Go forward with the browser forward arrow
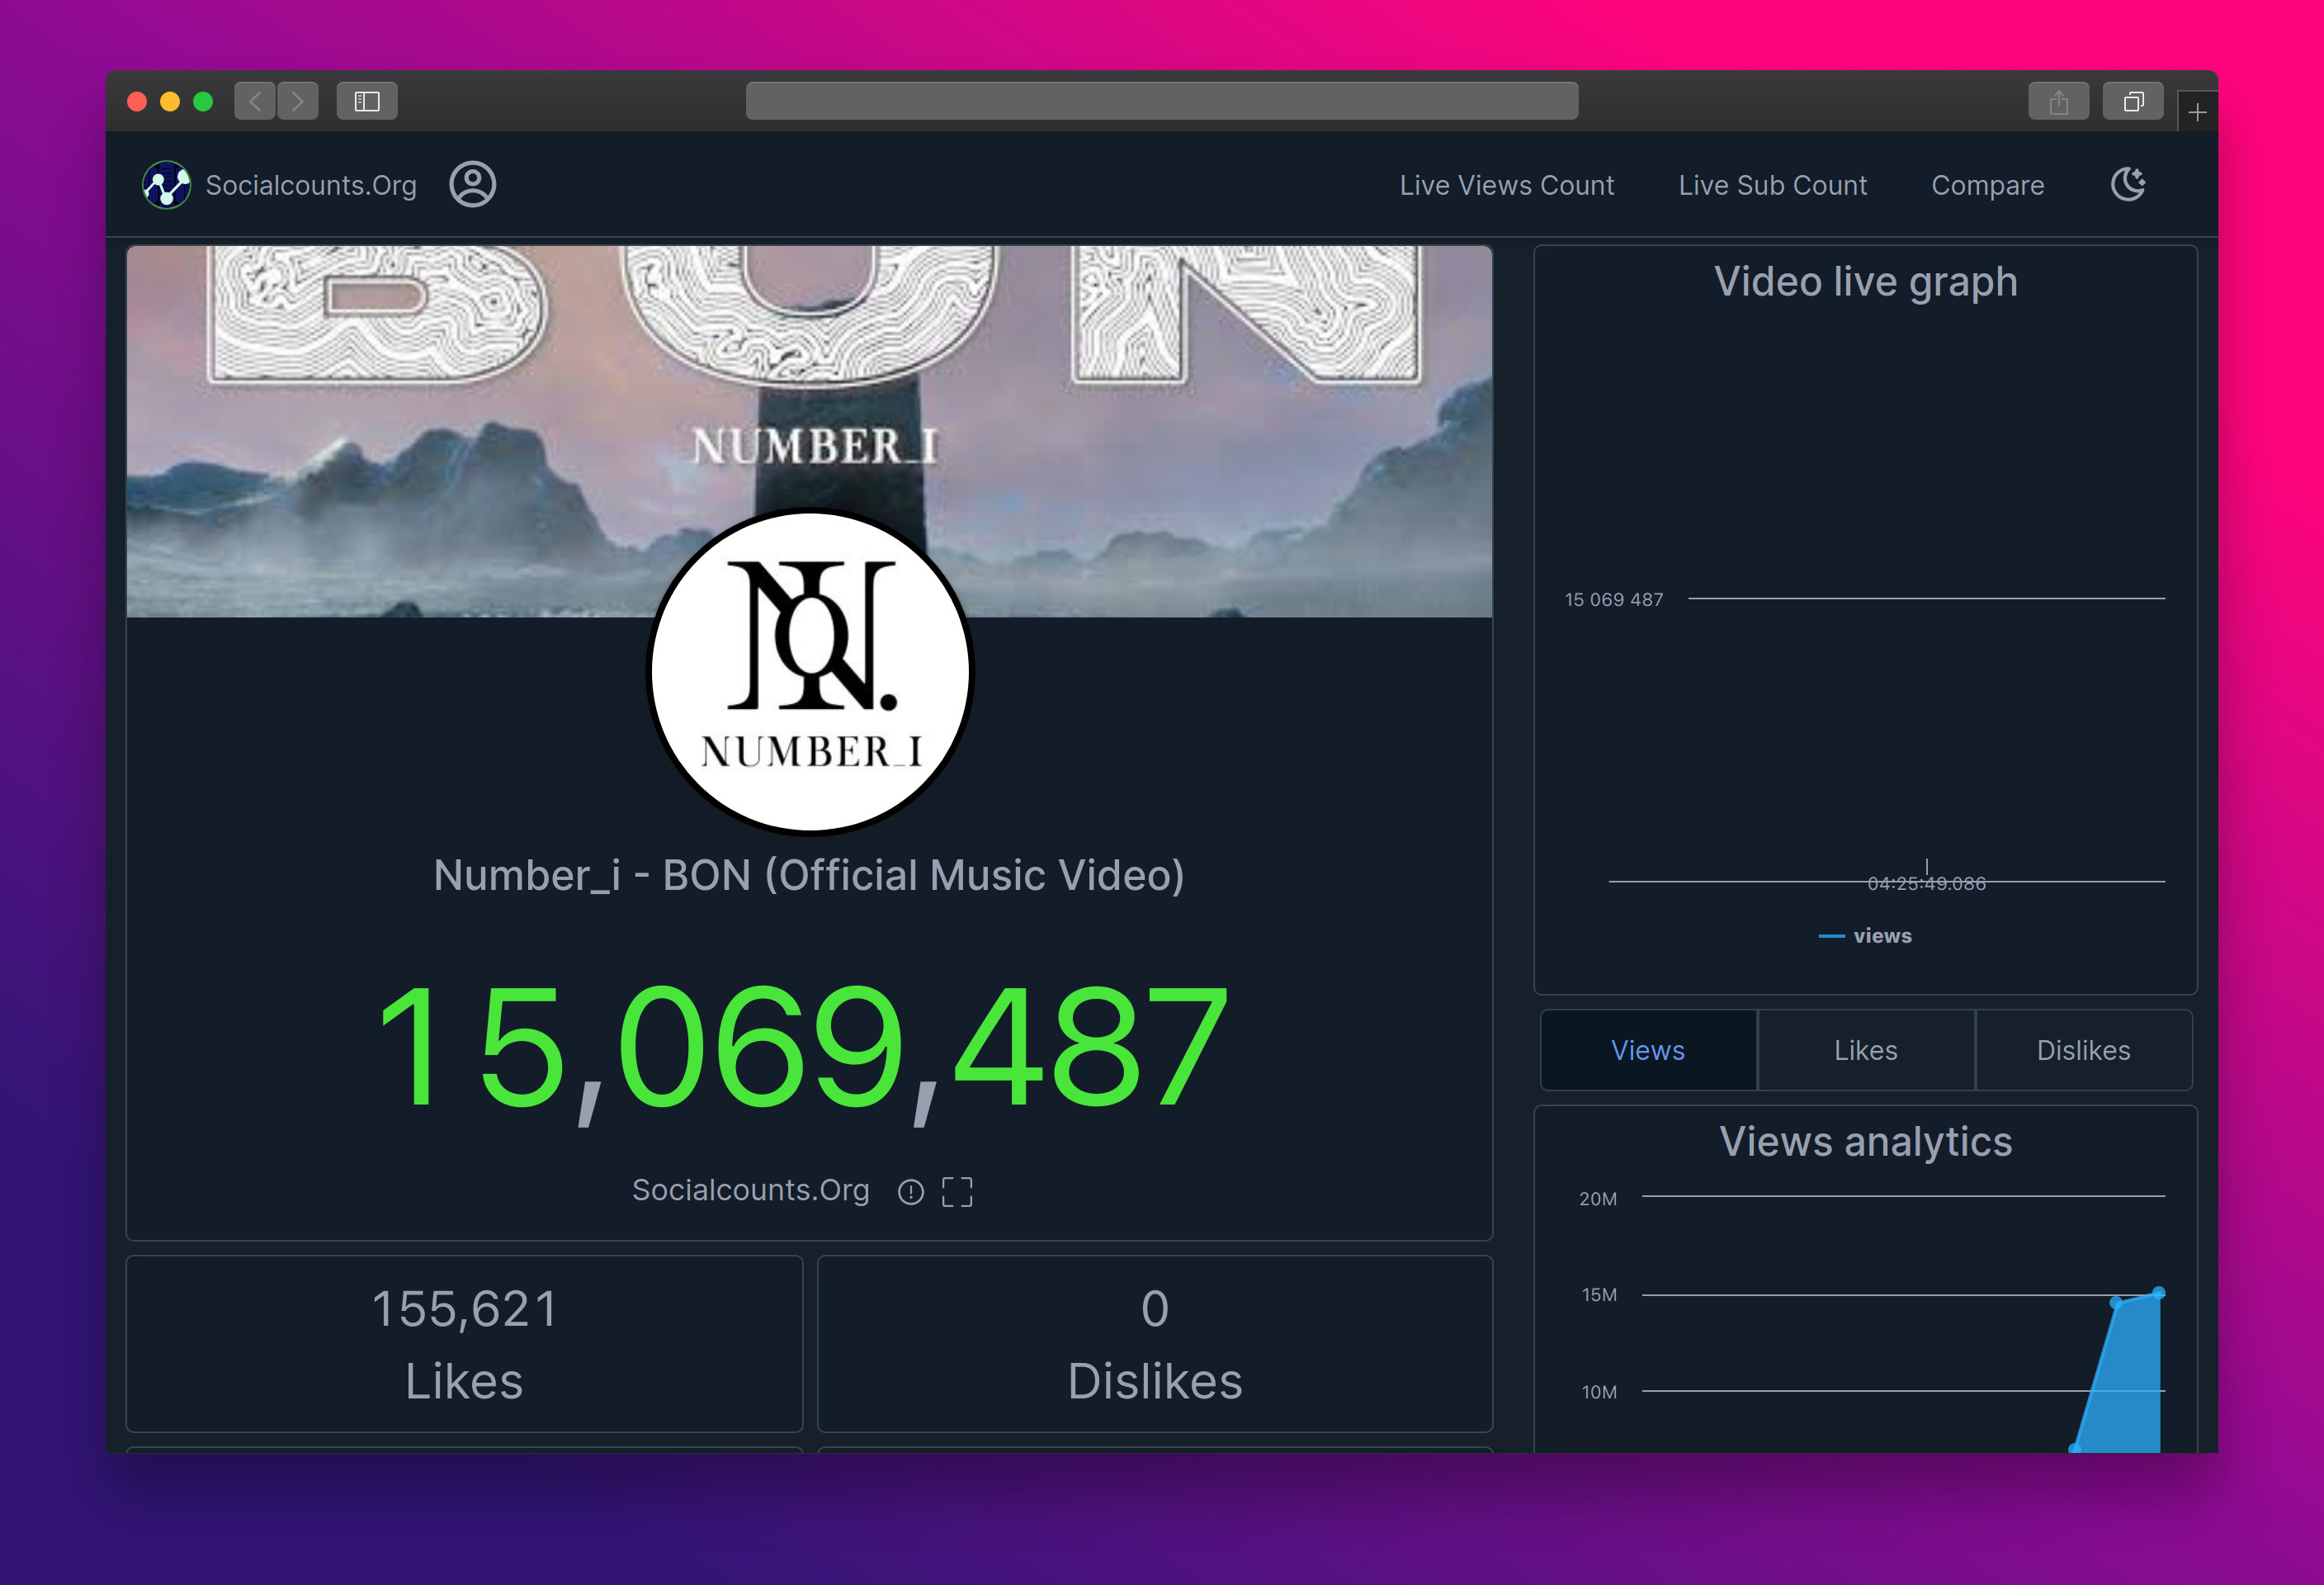This screenshot has width=2324, height=1585. pyautogui.click(x=297, y=101)
